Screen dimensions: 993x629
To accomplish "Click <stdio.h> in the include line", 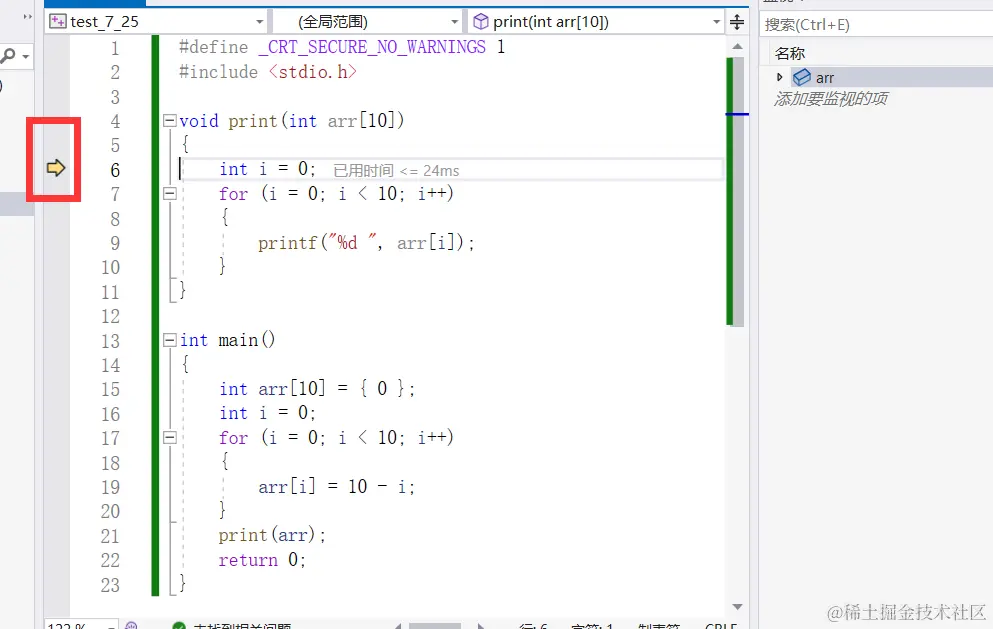I will pyautogui.click(x=313, y=72).
